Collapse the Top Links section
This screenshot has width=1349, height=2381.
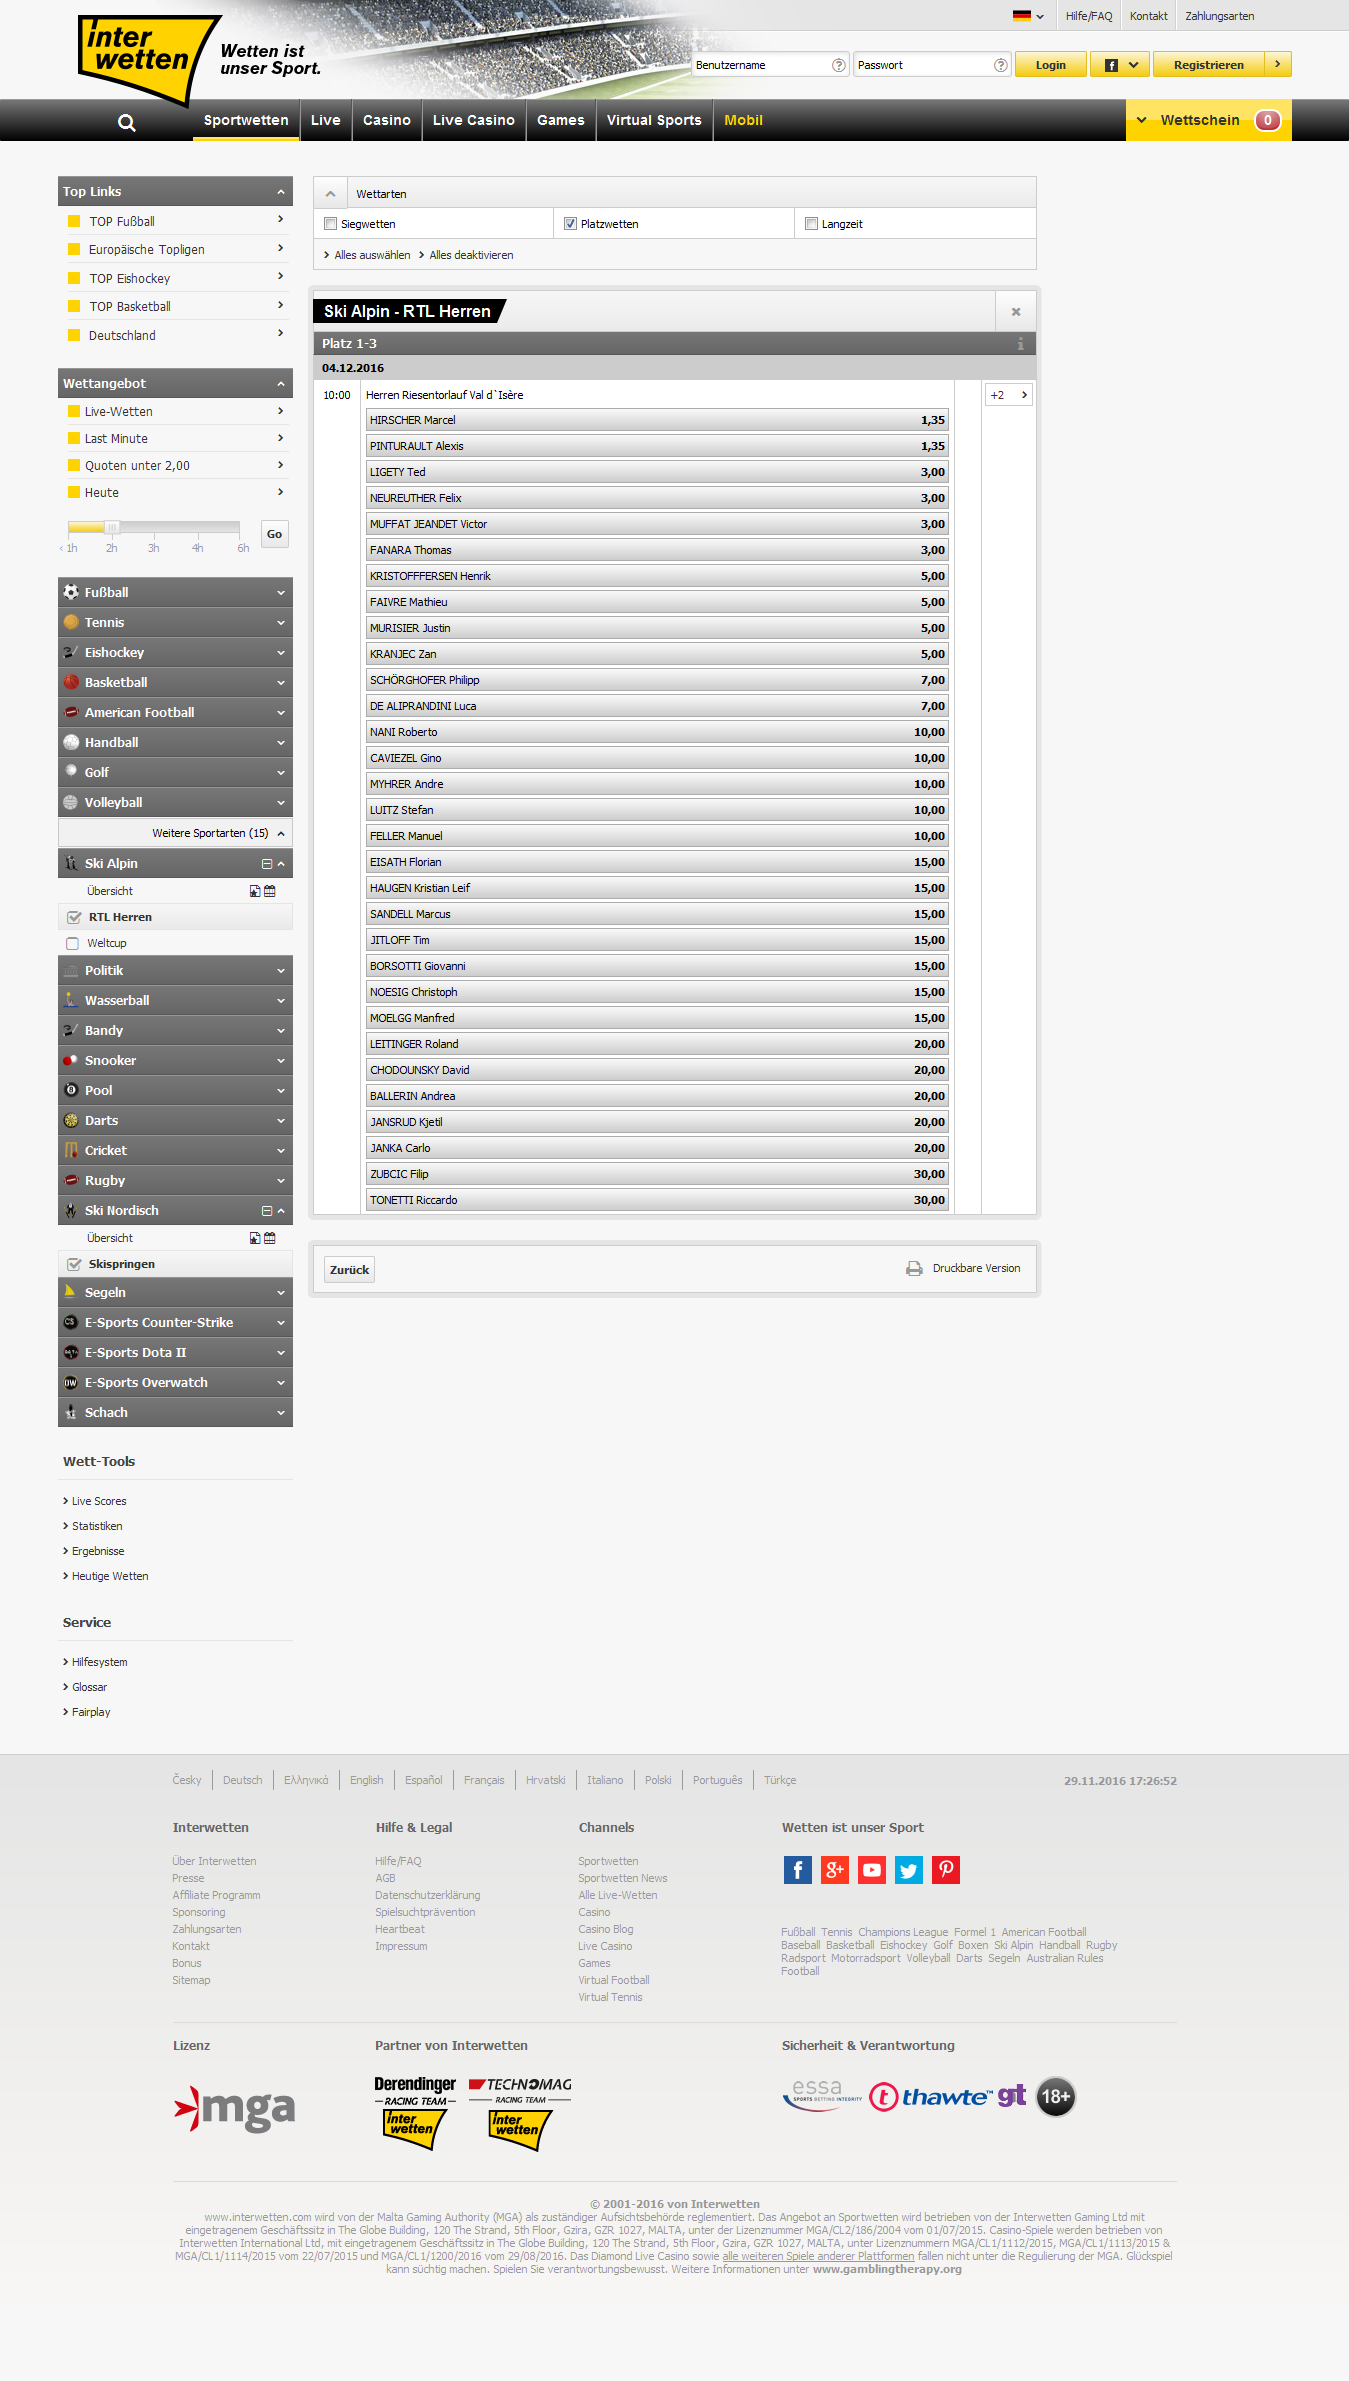[281, 192]
